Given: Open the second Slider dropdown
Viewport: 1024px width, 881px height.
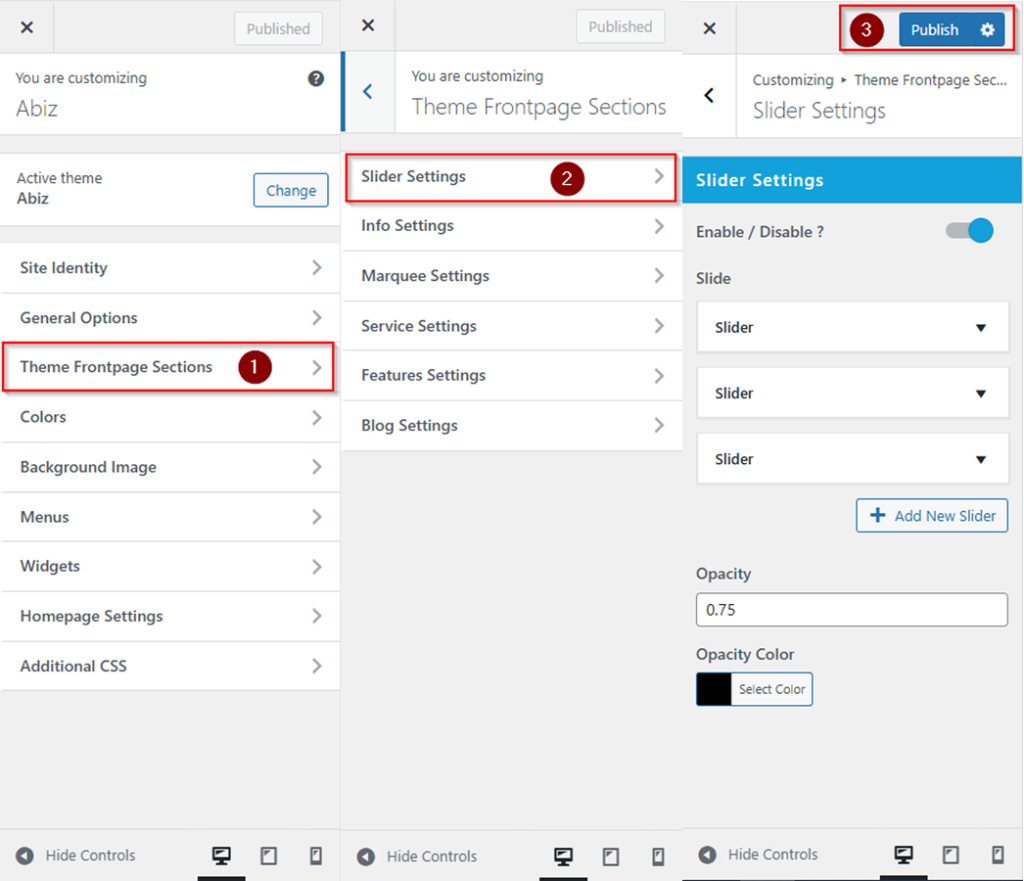Looking at the screenshot, I should 851,393.
